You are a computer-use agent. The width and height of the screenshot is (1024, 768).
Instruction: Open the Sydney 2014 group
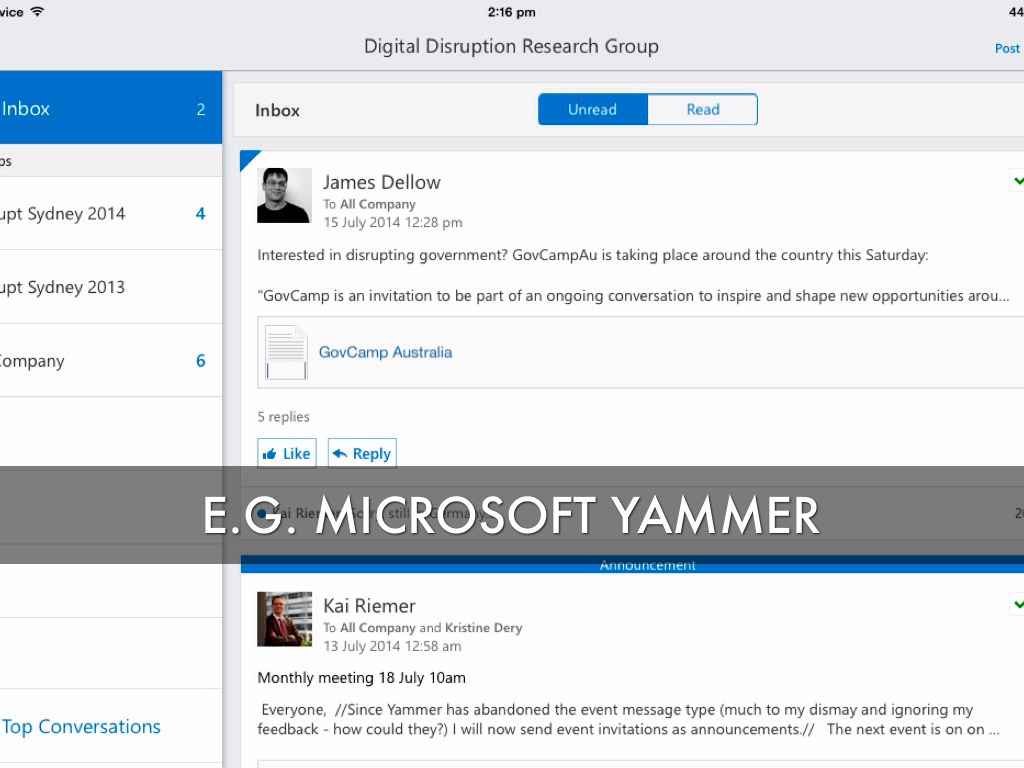pos(100,213)
